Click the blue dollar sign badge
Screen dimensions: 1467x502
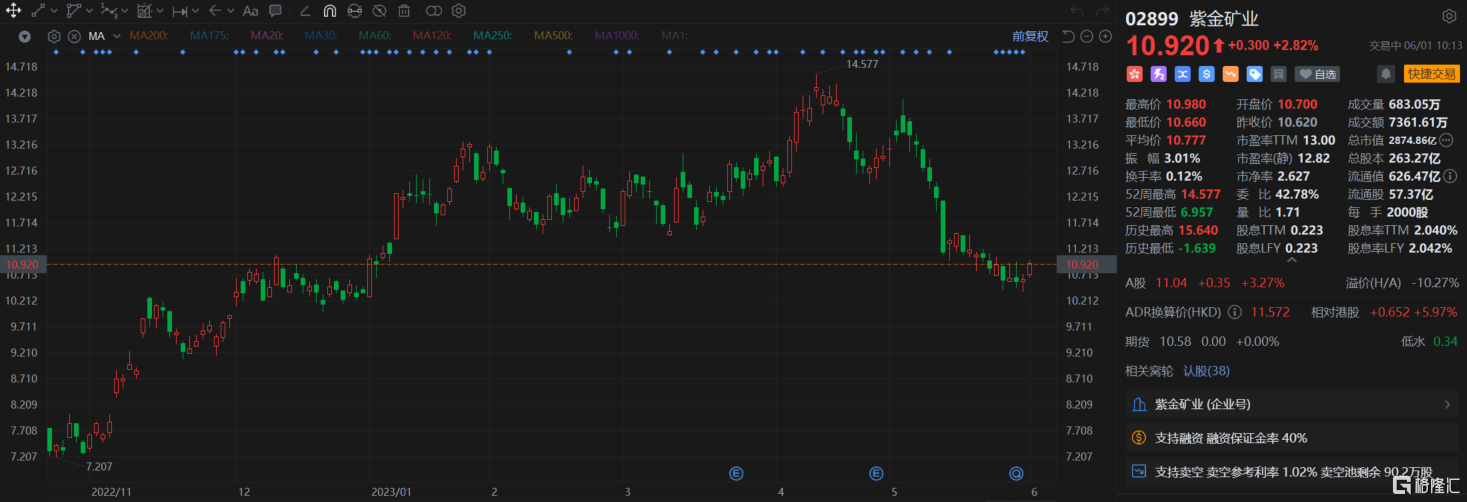[x=1207, y=74]
